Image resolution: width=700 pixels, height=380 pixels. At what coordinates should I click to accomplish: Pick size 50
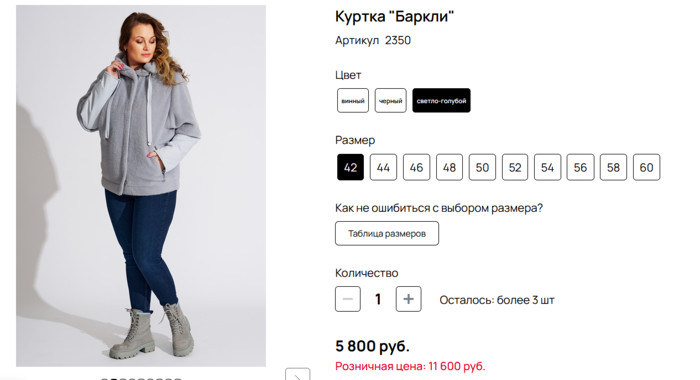pyautogui.click(x=482, y=167)
